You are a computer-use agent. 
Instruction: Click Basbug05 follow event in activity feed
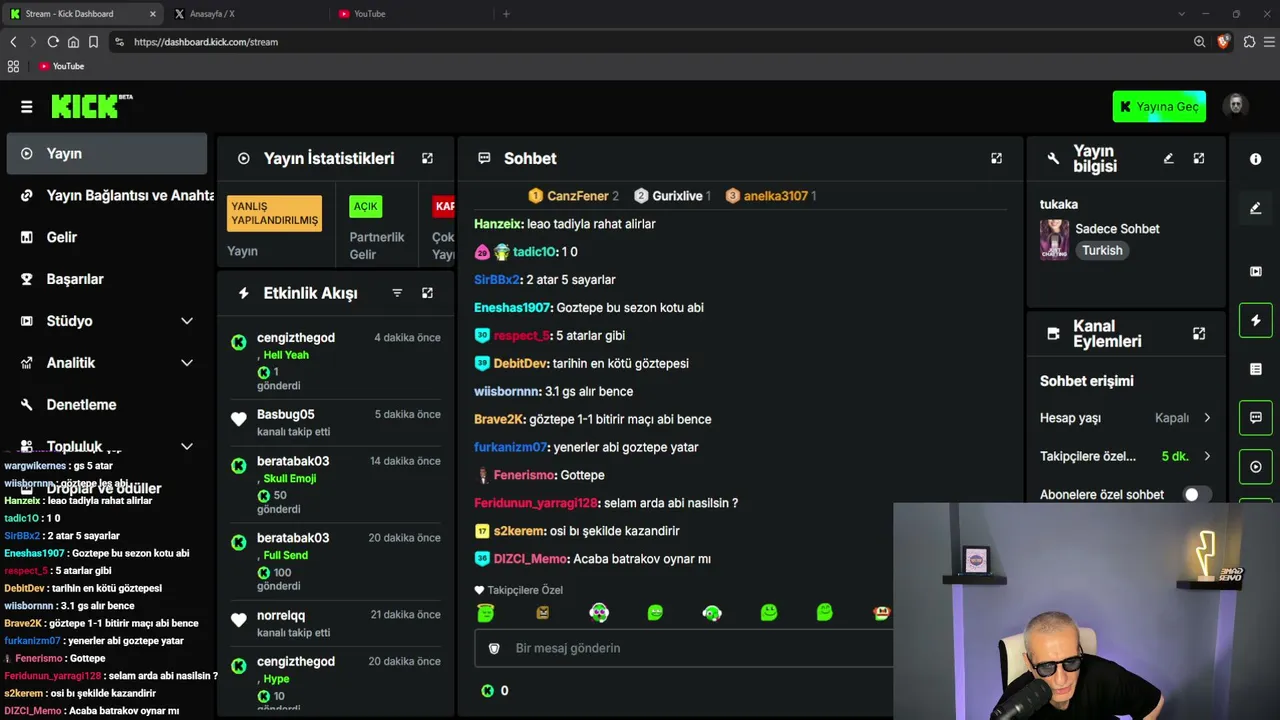pyautogui.click(x=335, y=423)
